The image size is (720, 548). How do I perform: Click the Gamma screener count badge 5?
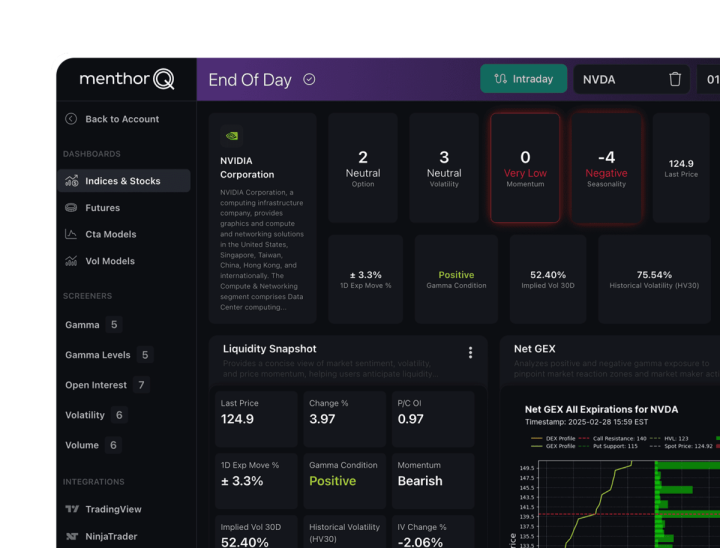point(114,325)
